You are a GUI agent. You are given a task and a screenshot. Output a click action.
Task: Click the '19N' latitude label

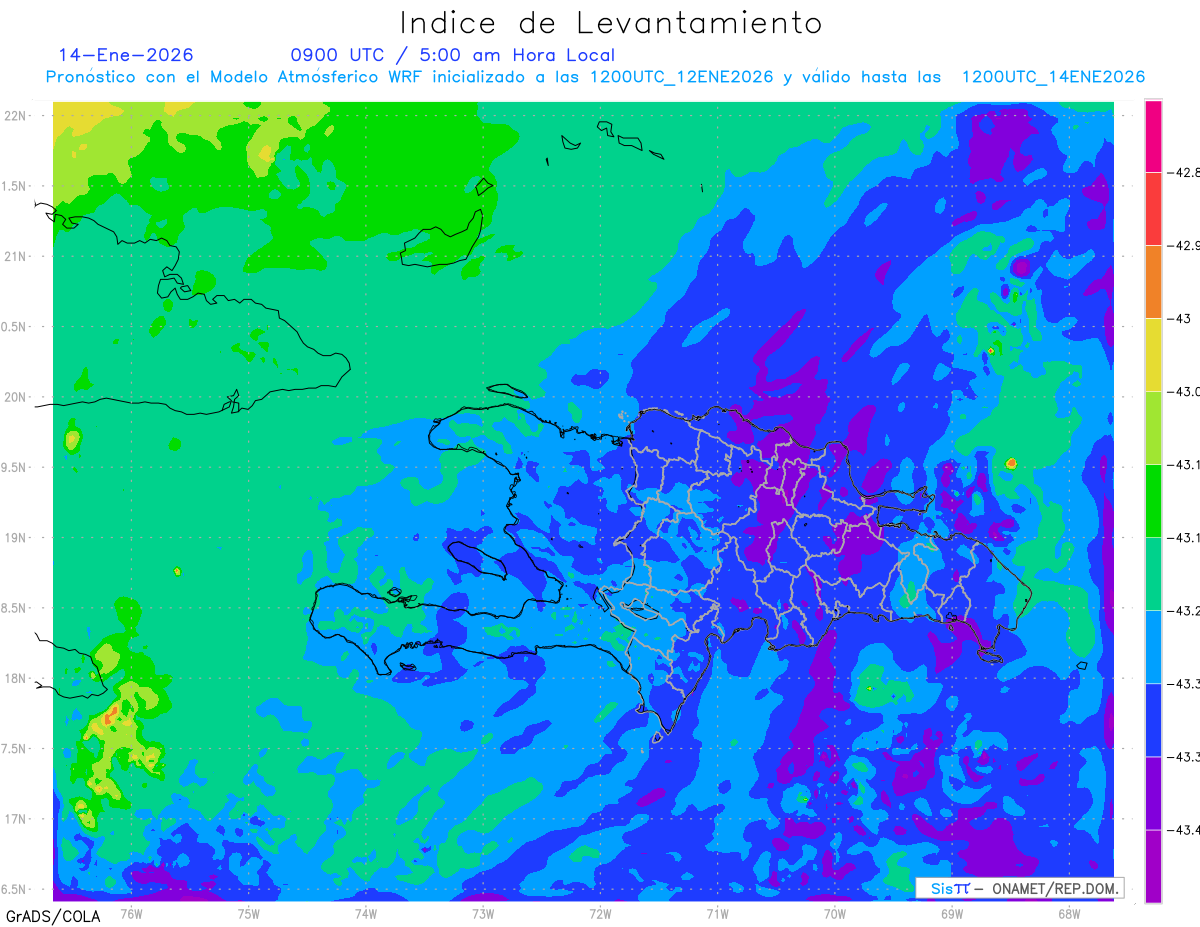17,538
